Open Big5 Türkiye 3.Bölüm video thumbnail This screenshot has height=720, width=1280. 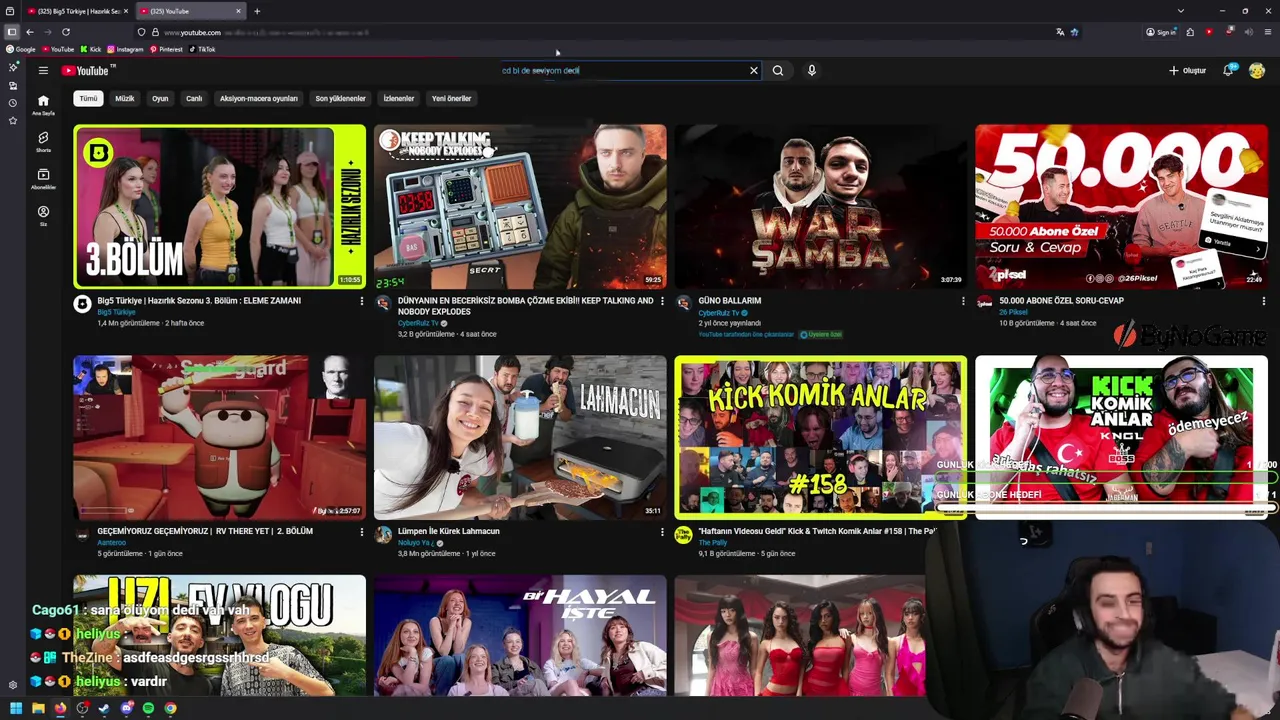pos(220,206)
